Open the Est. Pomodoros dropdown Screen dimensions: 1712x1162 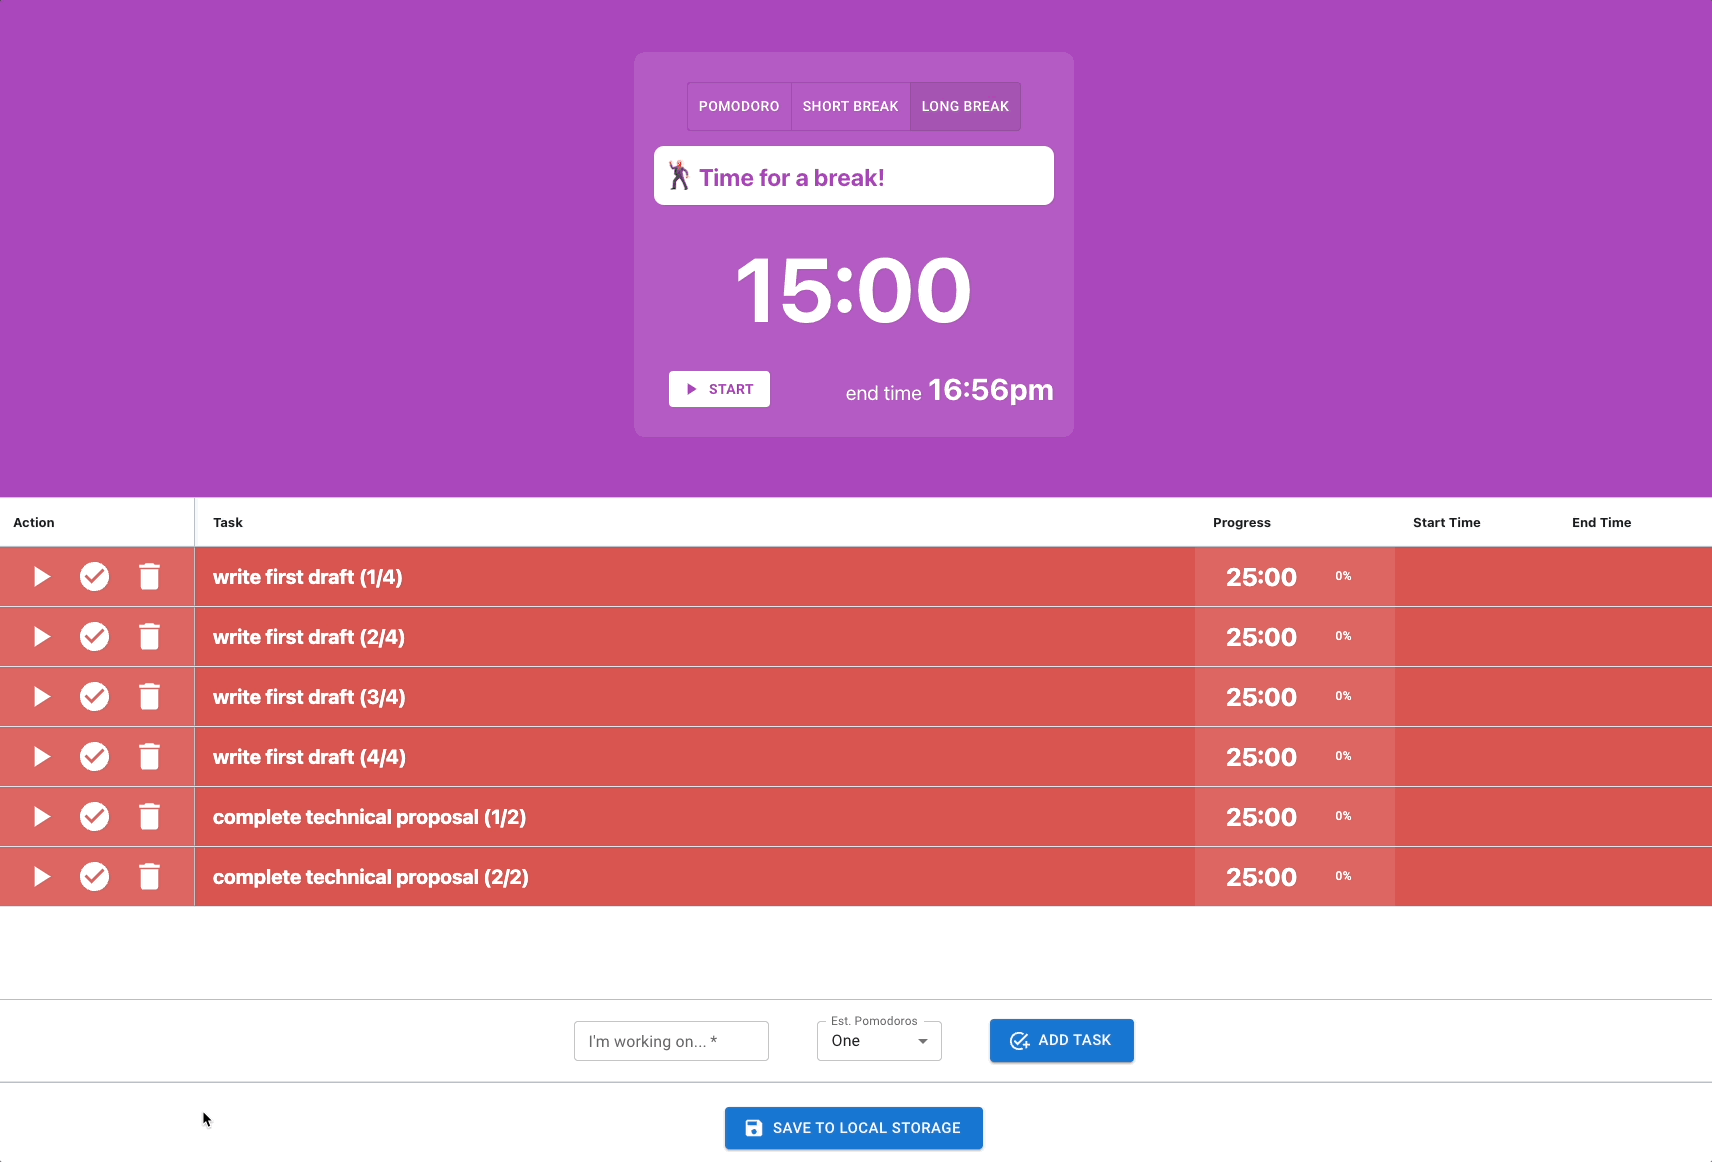879,1041
